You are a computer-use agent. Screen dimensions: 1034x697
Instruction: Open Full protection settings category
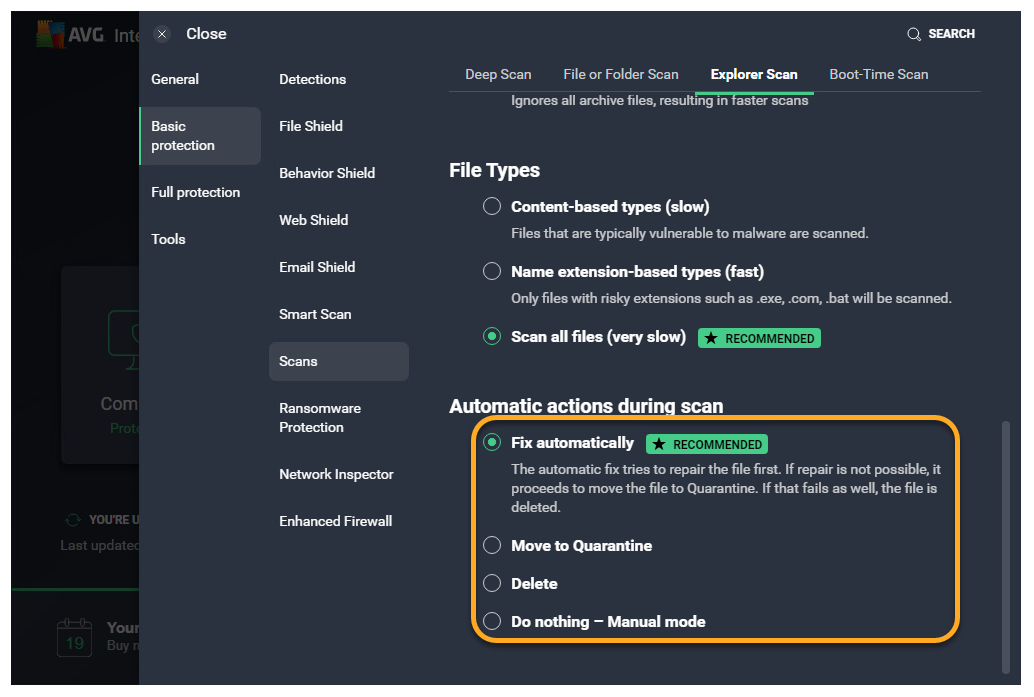(x=195, y=192)
